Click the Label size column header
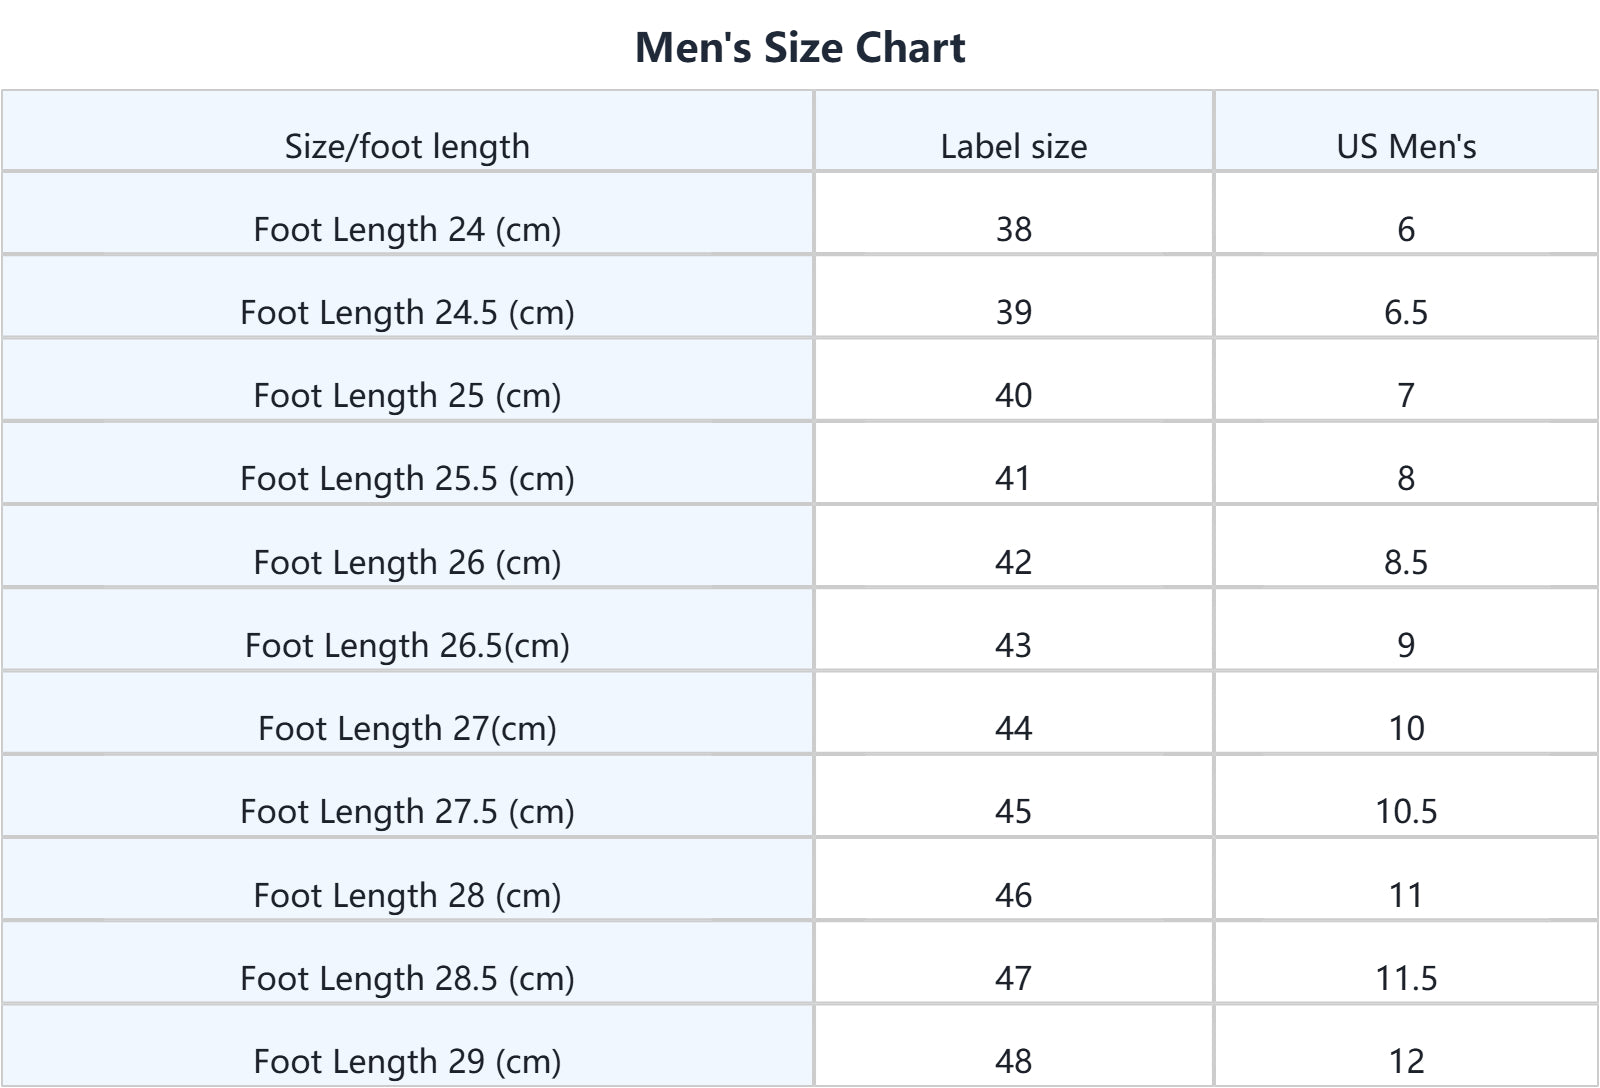The width and height of the screenshot is (1600, 1088). 1013,146
